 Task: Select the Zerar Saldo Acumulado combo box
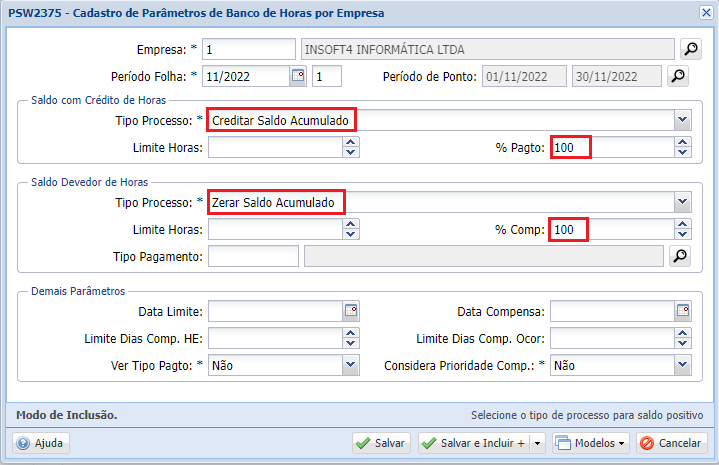(x=441, y=202)
